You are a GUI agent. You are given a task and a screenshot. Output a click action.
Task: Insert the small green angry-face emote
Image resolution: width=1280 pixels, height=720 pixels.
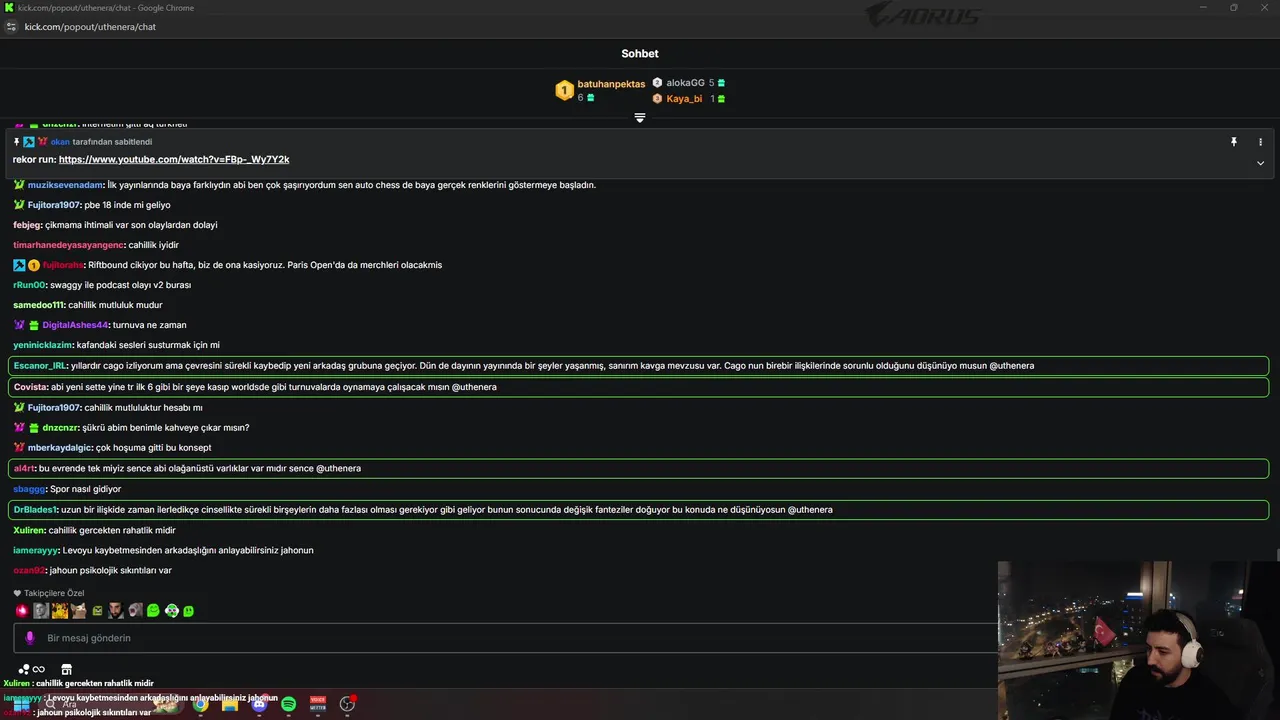pos(97,611)
